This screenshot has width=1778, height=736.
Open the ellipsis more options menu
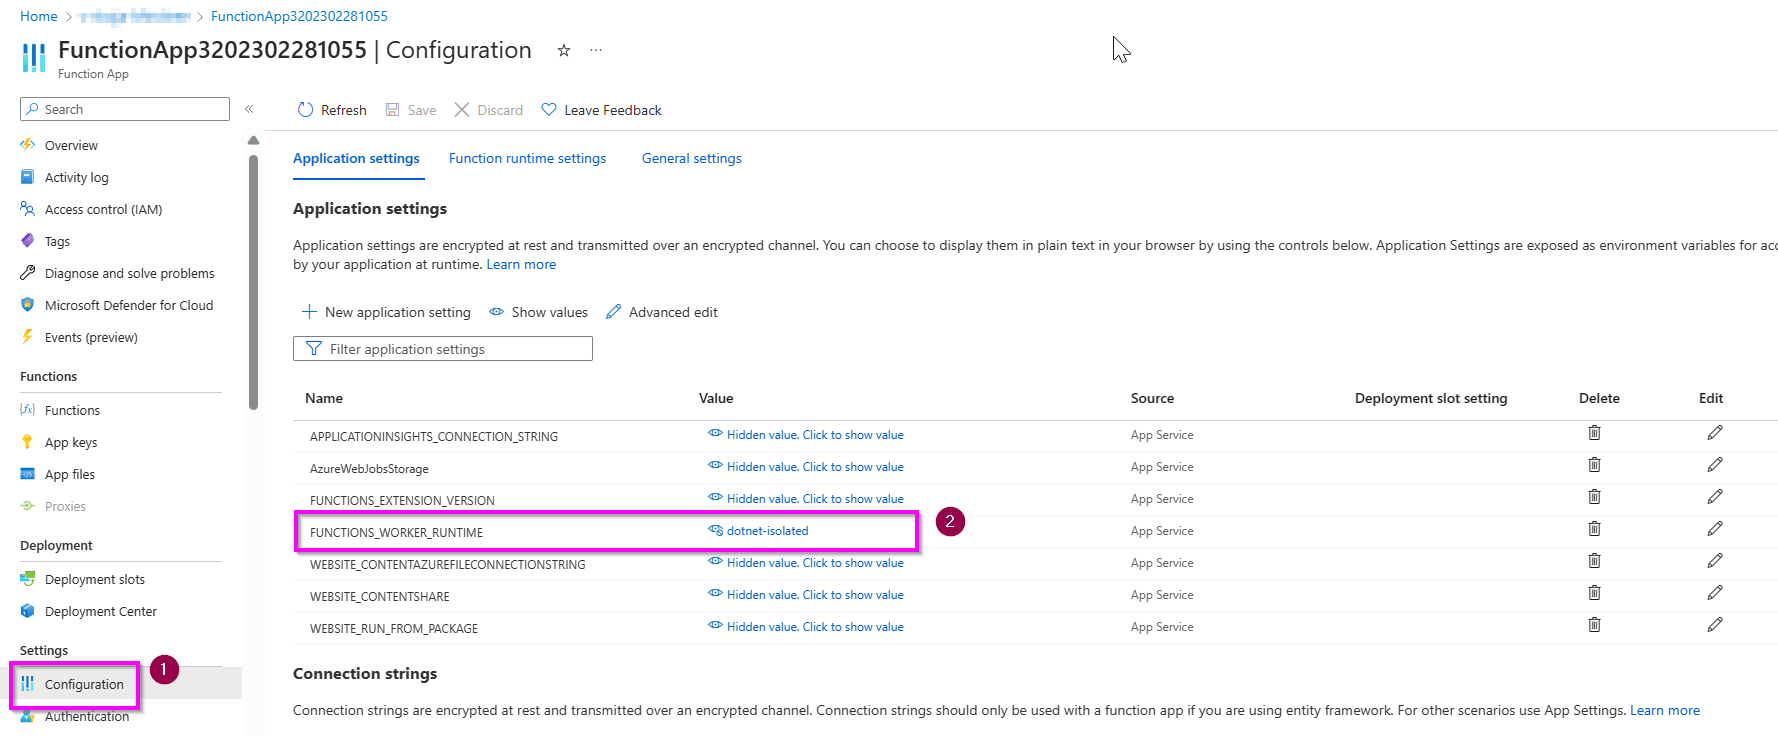(x=596, y=50)
